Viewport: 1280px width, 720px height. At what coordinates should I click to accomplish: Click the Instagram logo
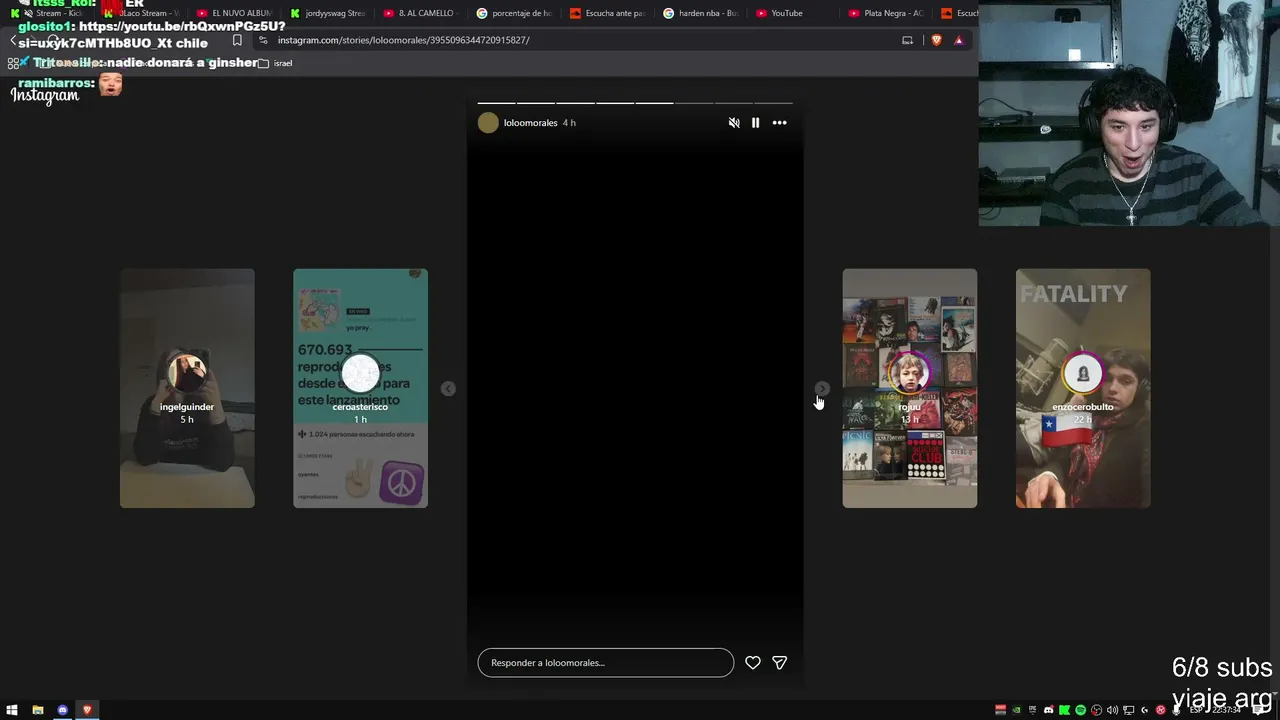click(x=45, y=96)
